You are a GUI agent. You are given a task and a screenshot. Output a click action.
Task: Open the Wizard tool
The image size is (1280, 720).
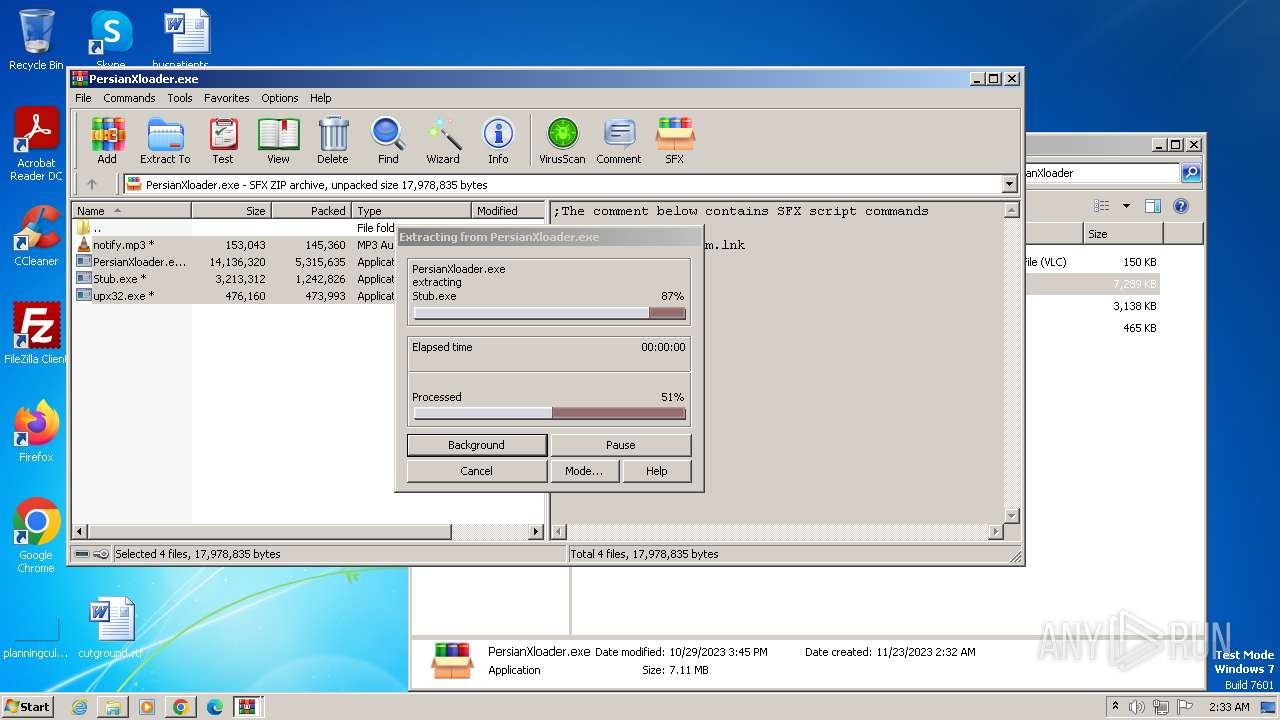pyautogui.click(x=443, y=141)
